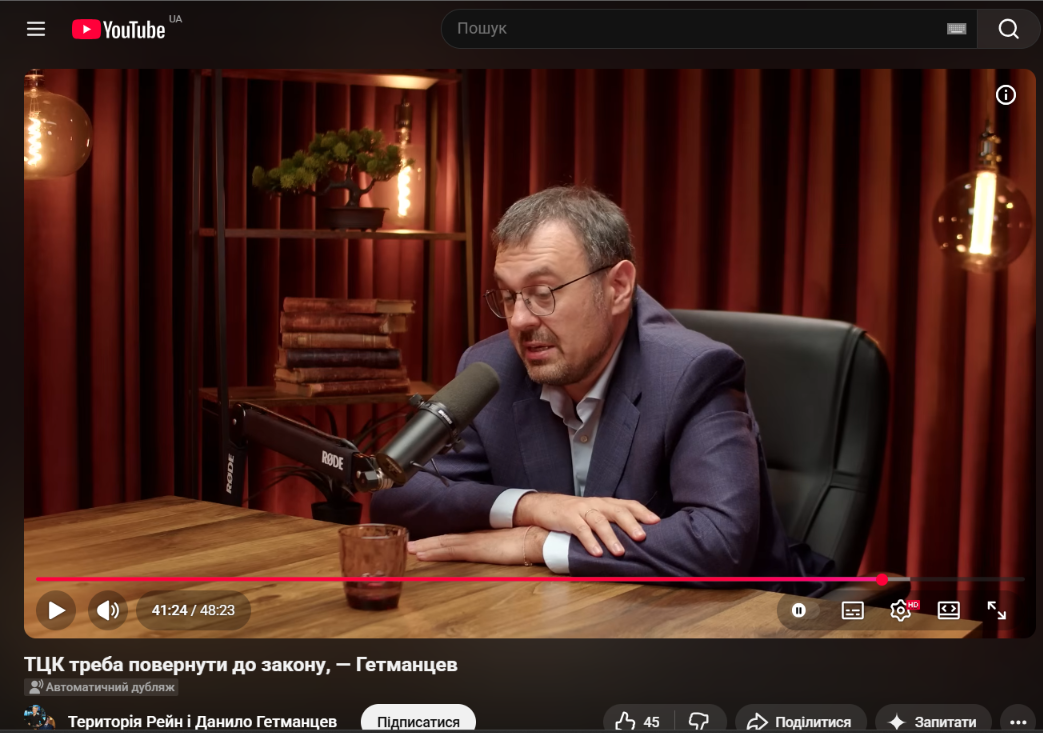Viewport: 1043px width, 733px height.
Task: Switch to theater mode
Action: pyautogui.click(x=948, y=610)
